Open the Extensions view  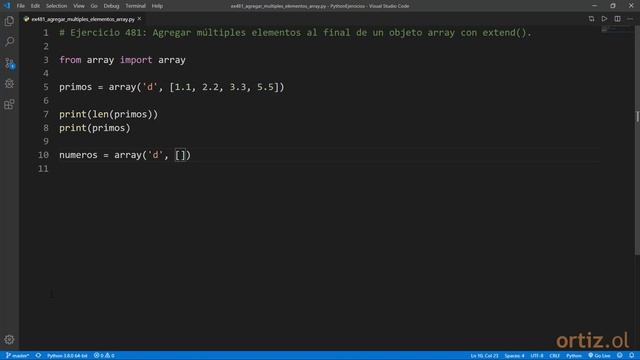[x=9, y=104]
